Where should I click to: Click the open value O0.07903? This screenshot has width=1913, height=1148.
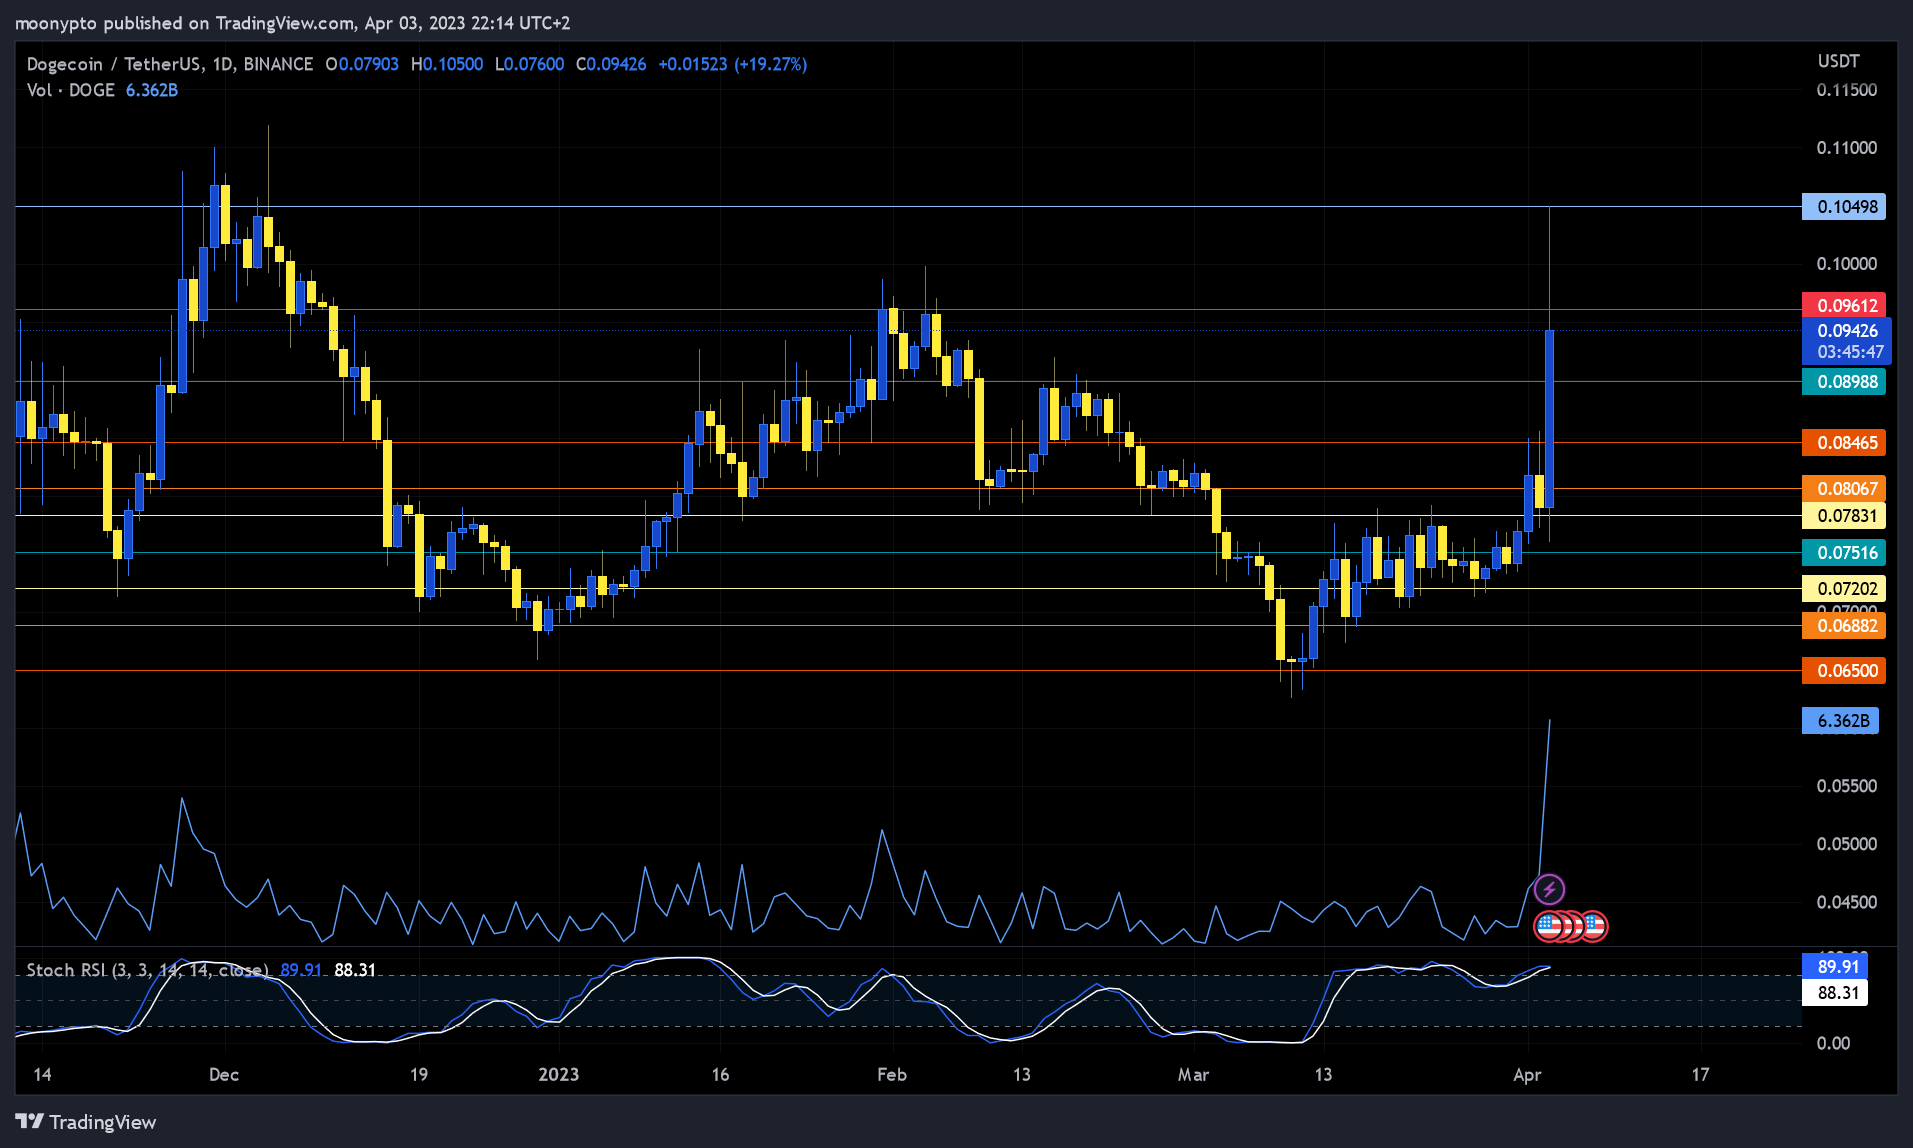pos(362,64)
